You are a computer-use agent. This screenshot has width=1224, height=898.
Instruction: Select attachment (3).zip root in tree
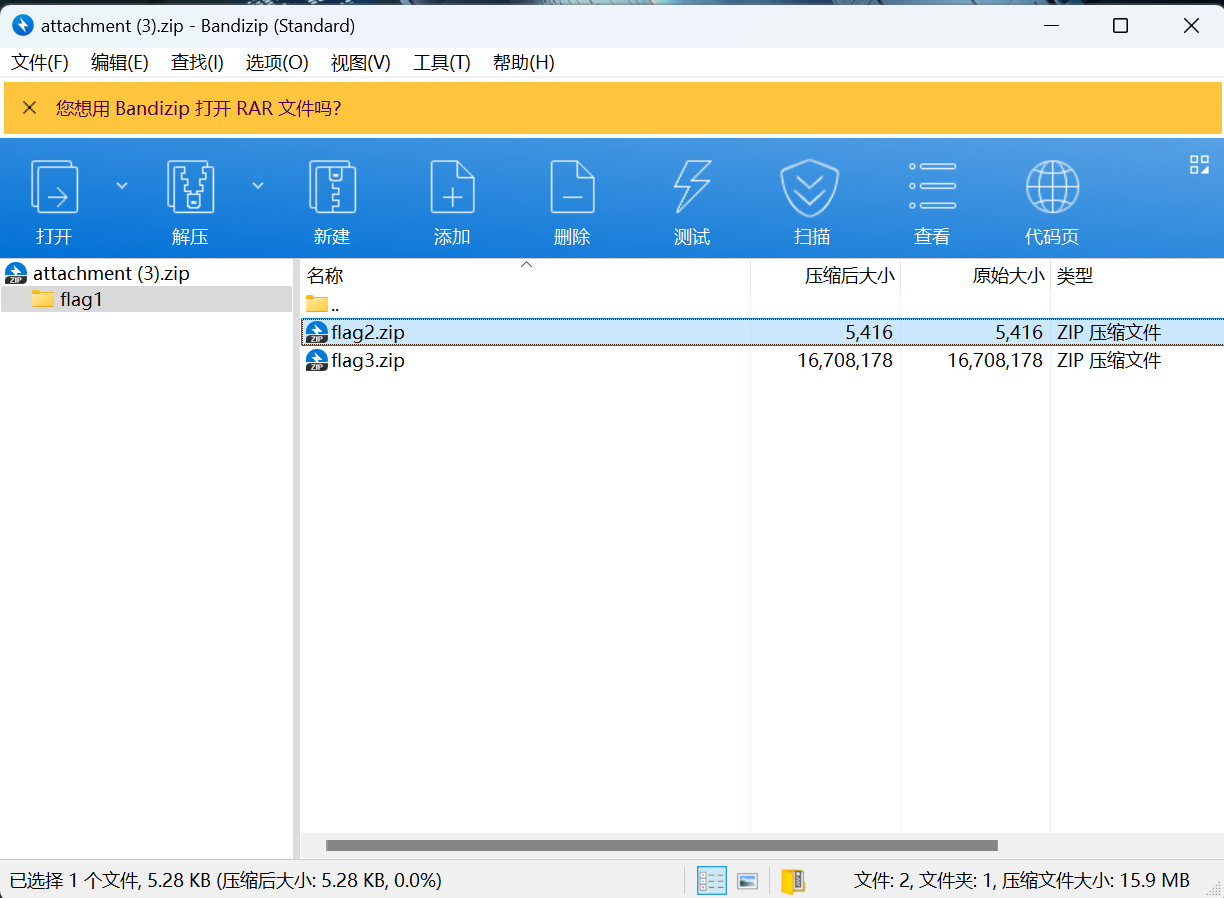pyautogui.click(x=111, y=273)
